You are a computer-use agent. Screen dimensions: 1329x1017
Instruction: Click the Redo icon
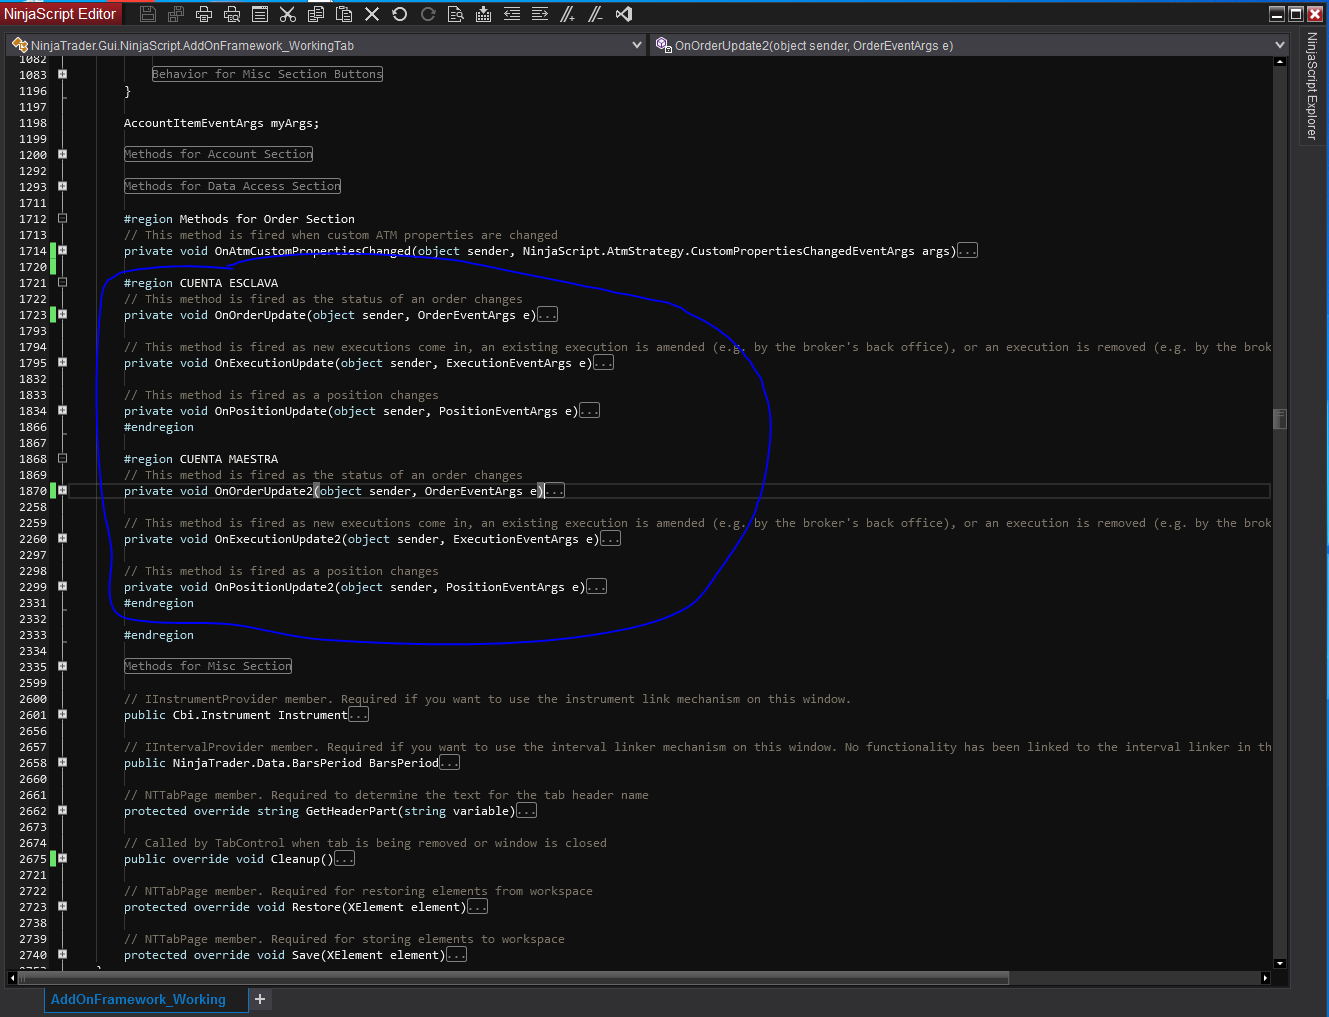428,14
